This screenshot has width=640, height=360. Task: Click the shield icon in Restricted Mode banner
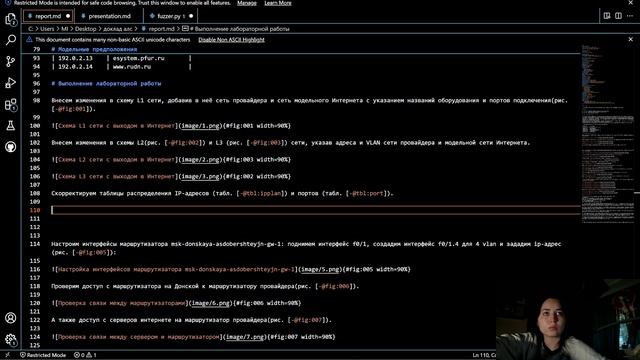click(8, 2)
